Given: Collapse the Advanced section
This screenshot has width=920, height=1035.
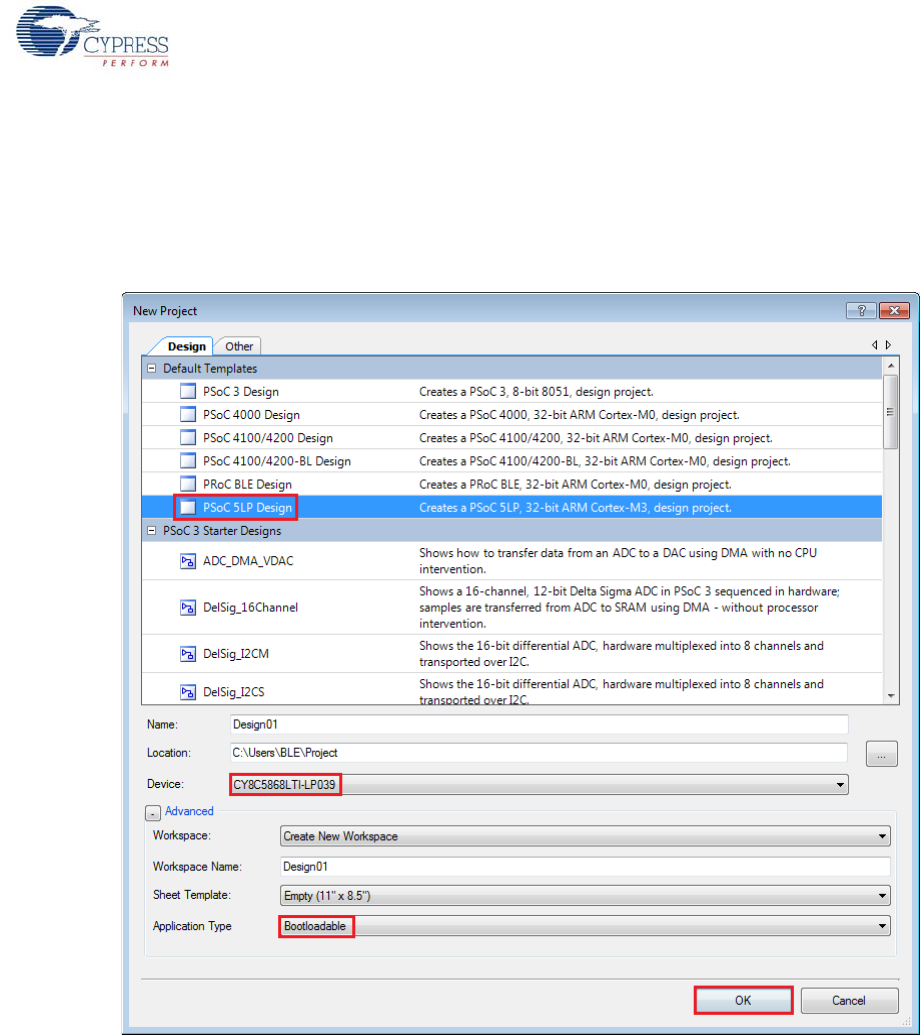Looking at the screenshot, I should tap(152, 813).
